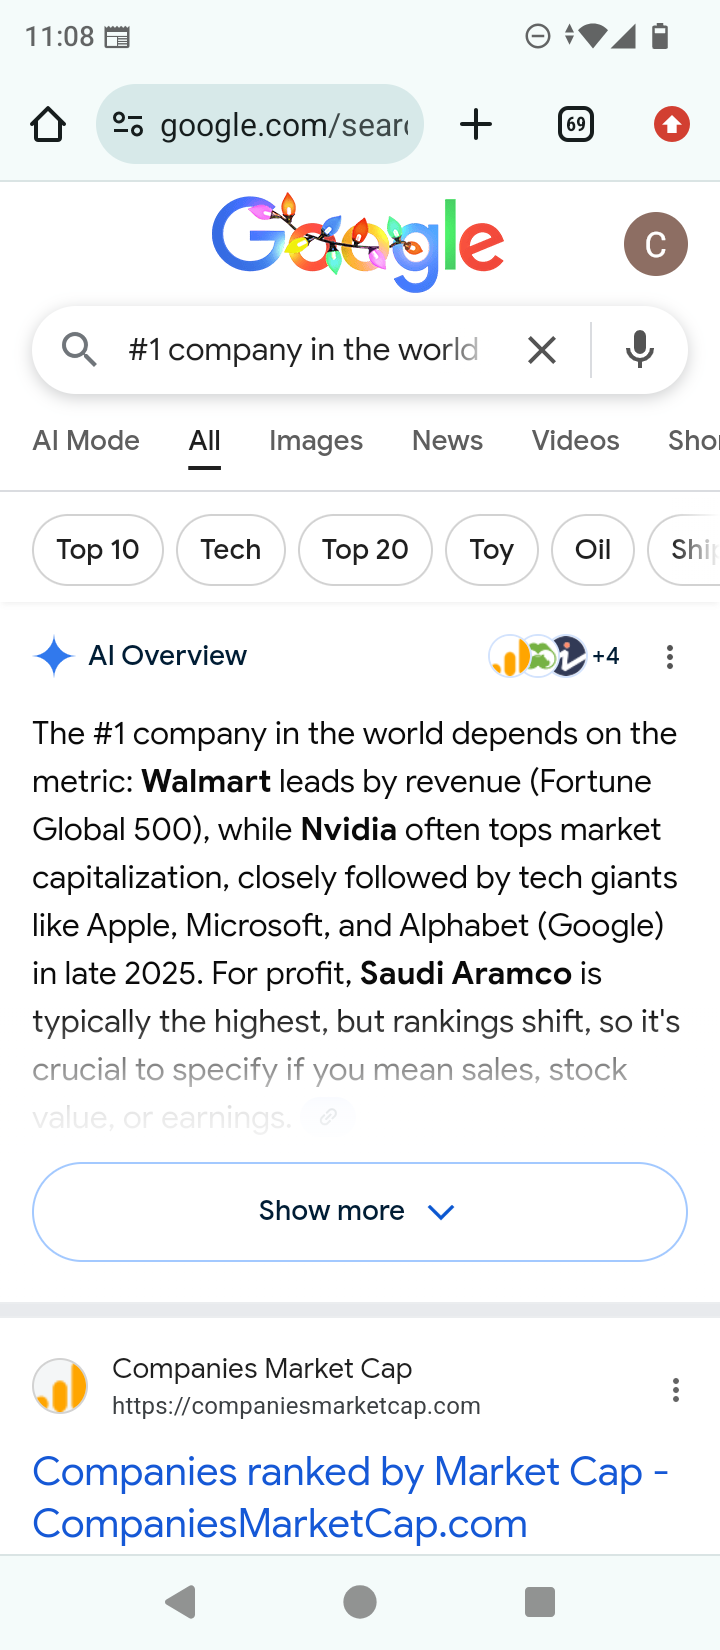The image size is (720, 1650).
Task: Tap the AI Overview source link chip
Action: (x=328, y=1117)
